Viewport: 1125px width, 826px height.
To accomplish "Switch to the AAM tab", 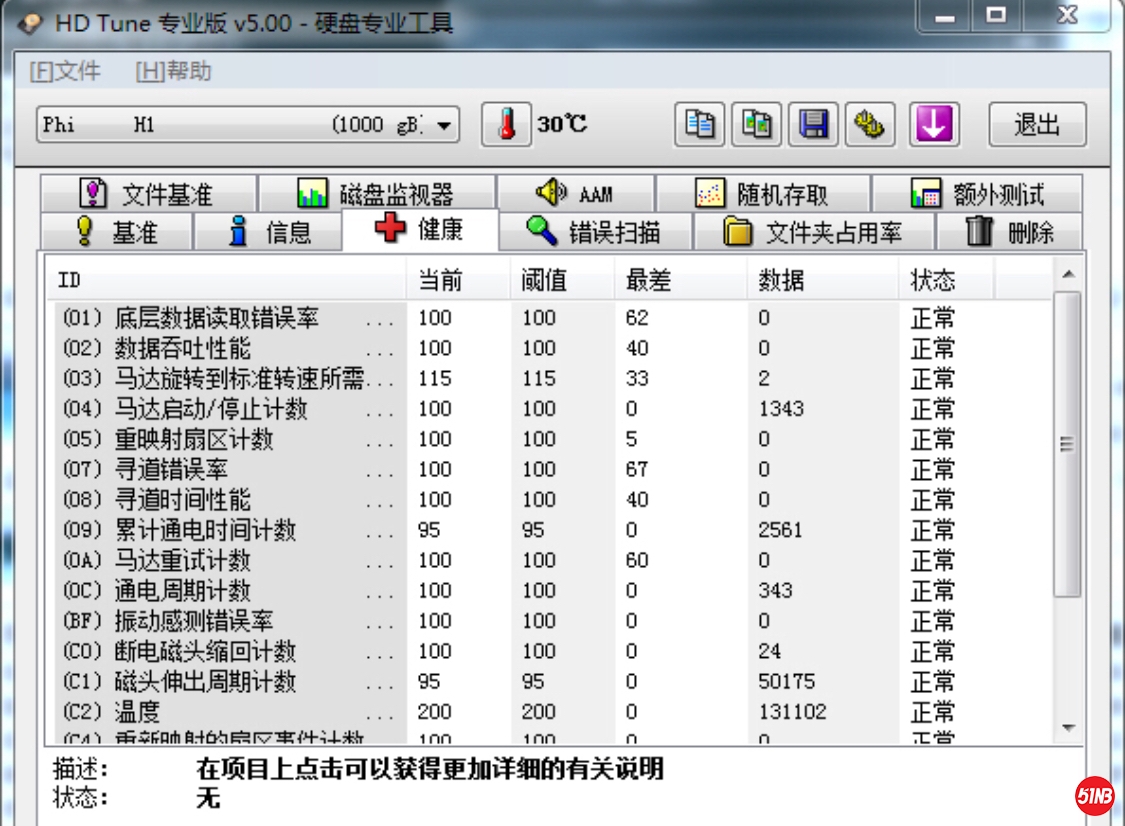I will click(575, 193).
